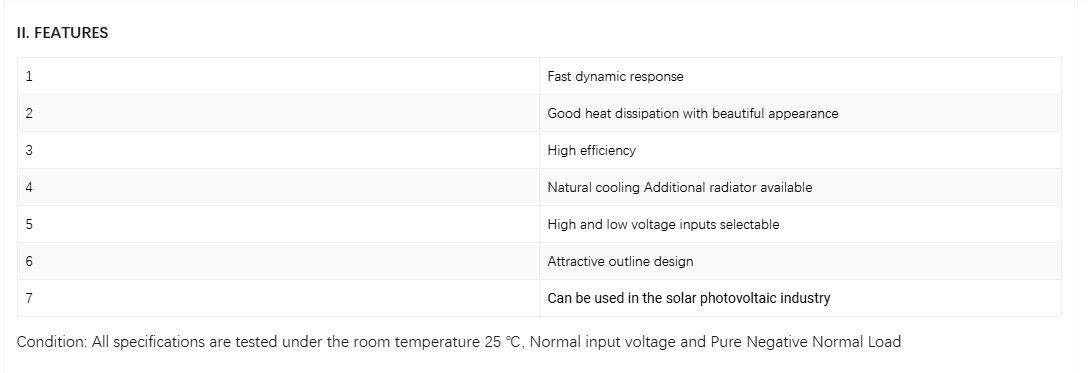Select the row number 5 cell
The height and width of the screenshot is (373, 1088).
(x=278, y=224)
